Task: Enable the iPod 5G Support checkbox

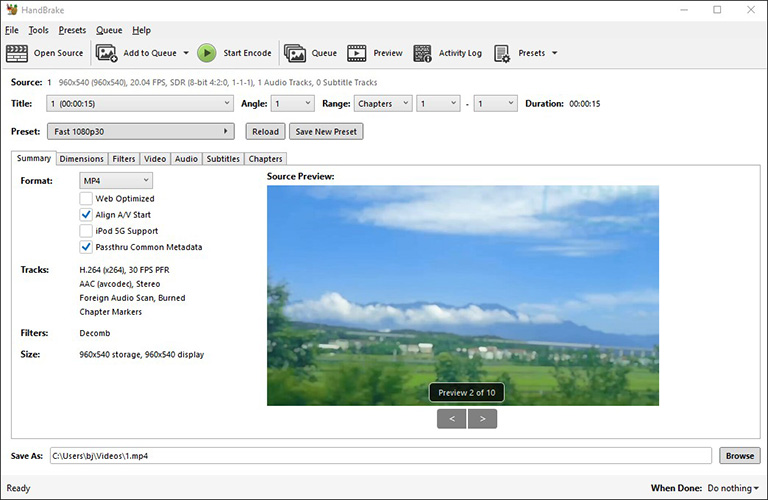Action: coord(86,231)
